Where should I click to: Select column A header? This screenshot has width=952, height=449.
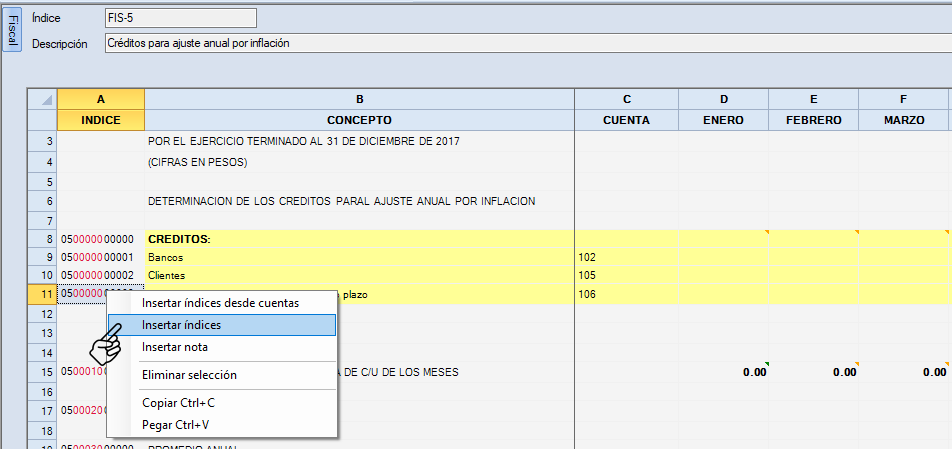click(101, 99)
